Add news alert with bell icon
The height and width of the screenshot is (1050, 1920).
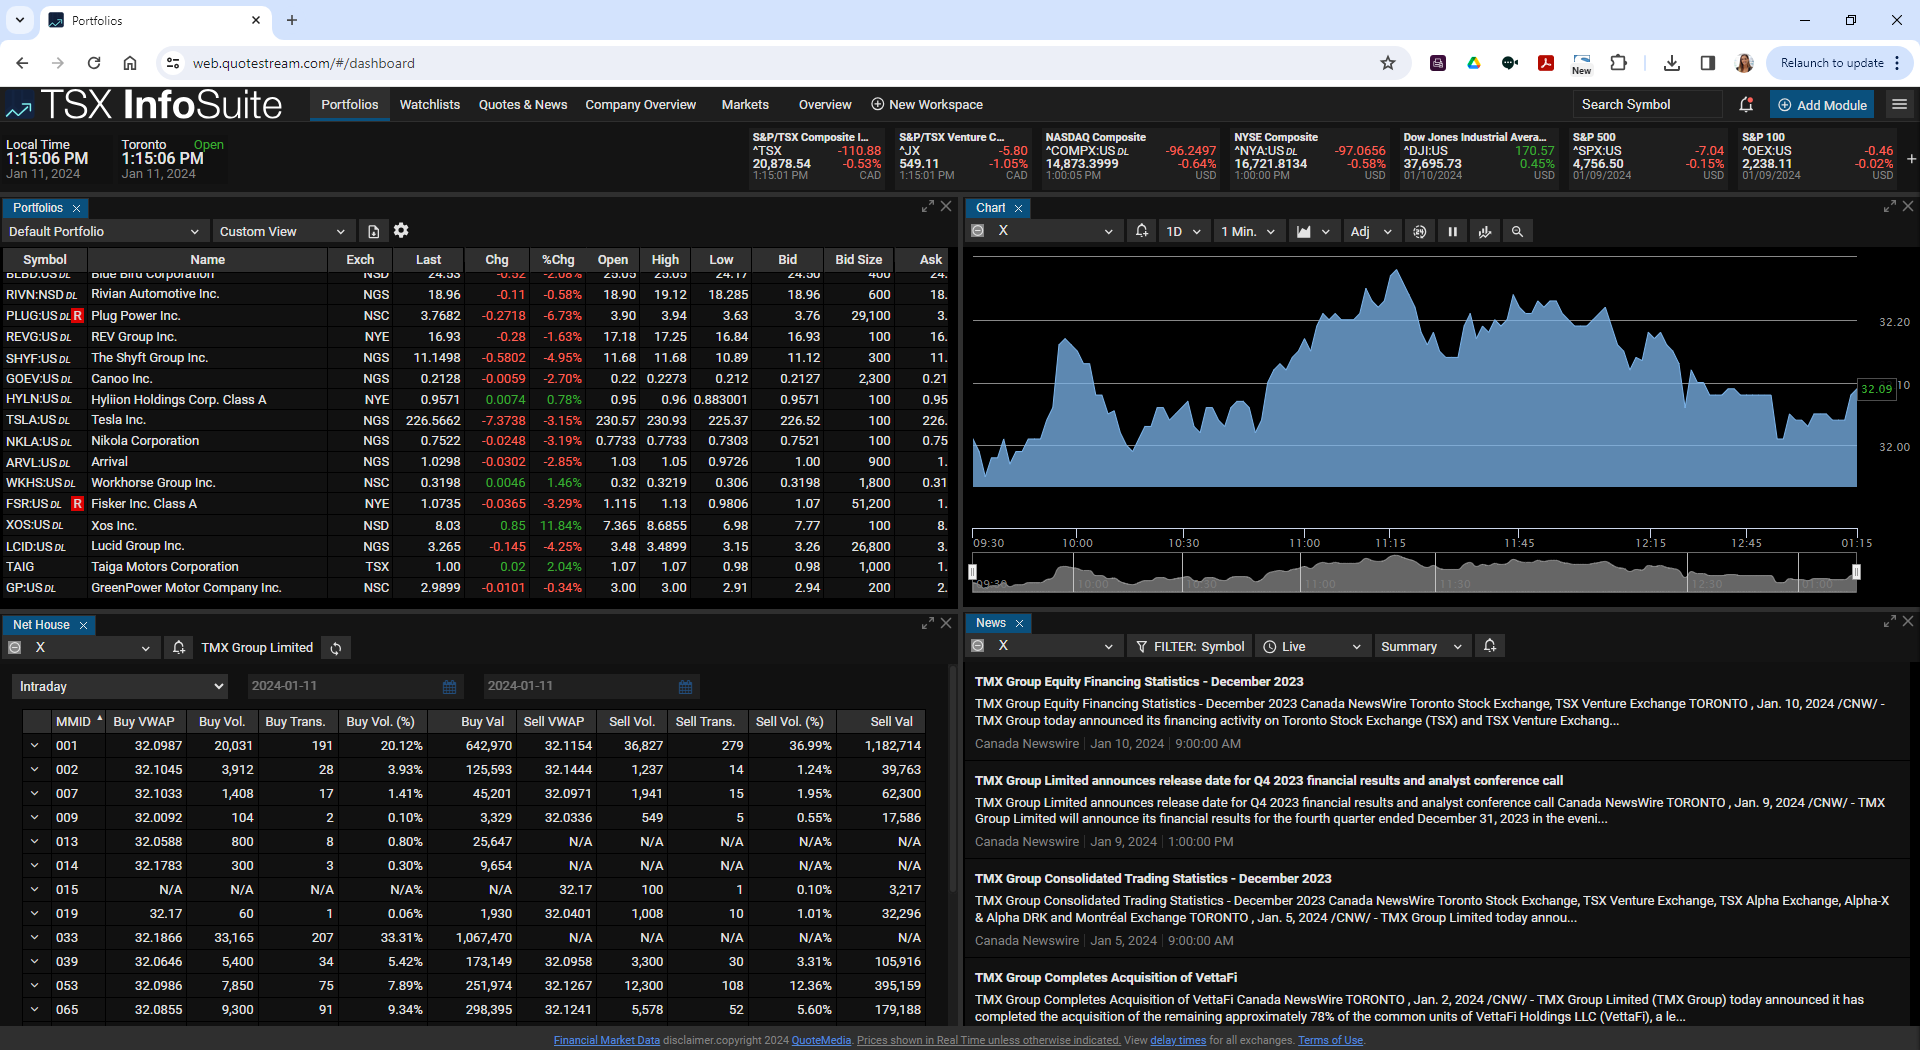pyautogui.click(x=1490, y=646)
